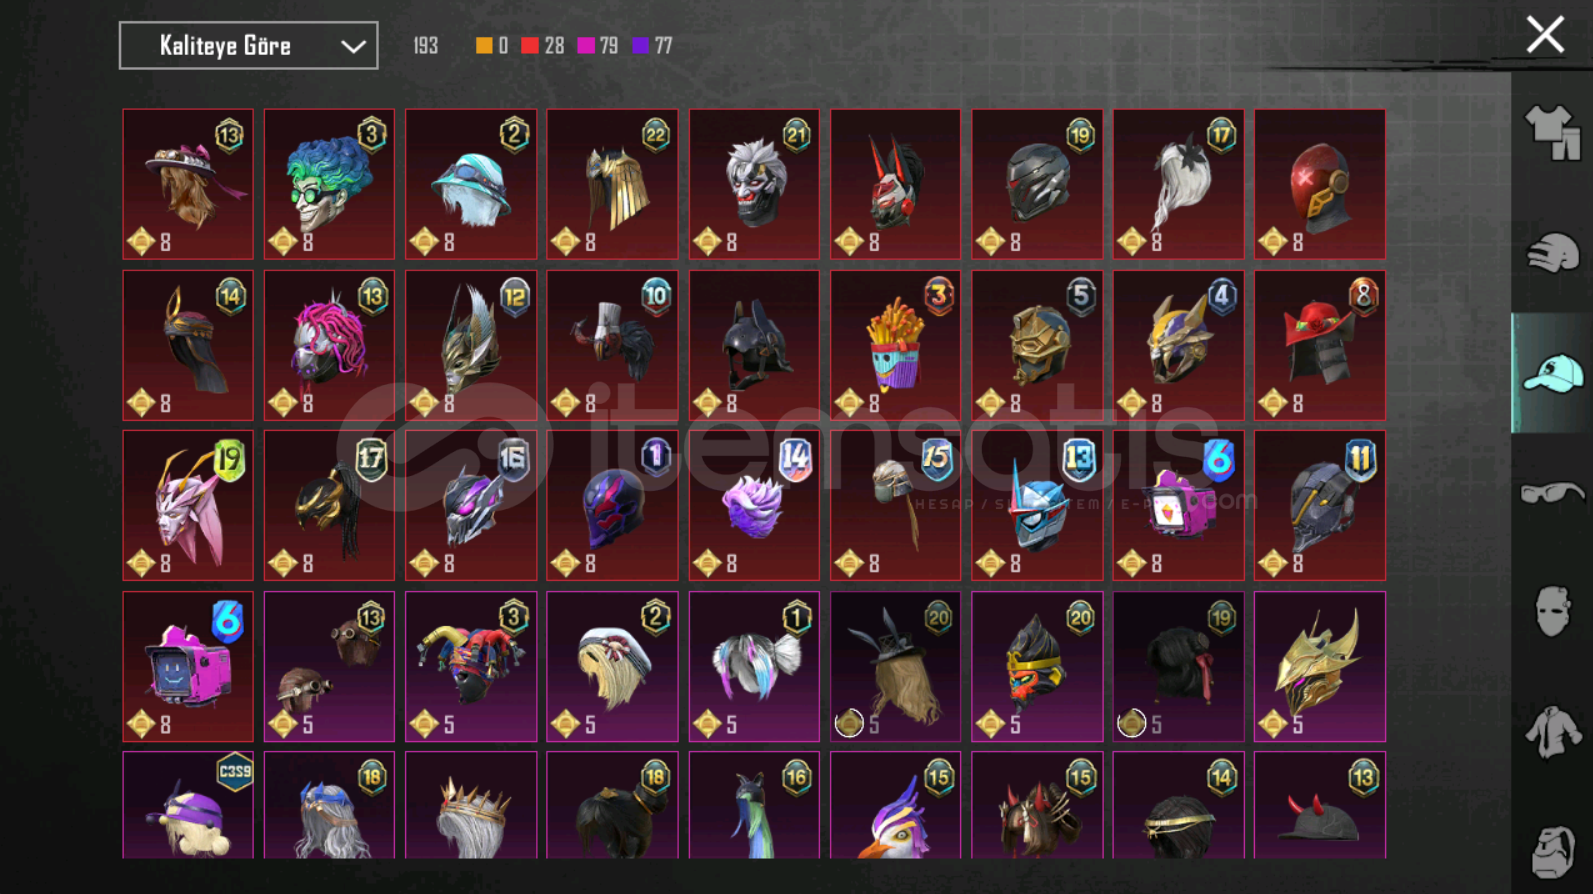Filter by the purple quality swatch
The image size is (1593, 894).
(x=641, y=46)
